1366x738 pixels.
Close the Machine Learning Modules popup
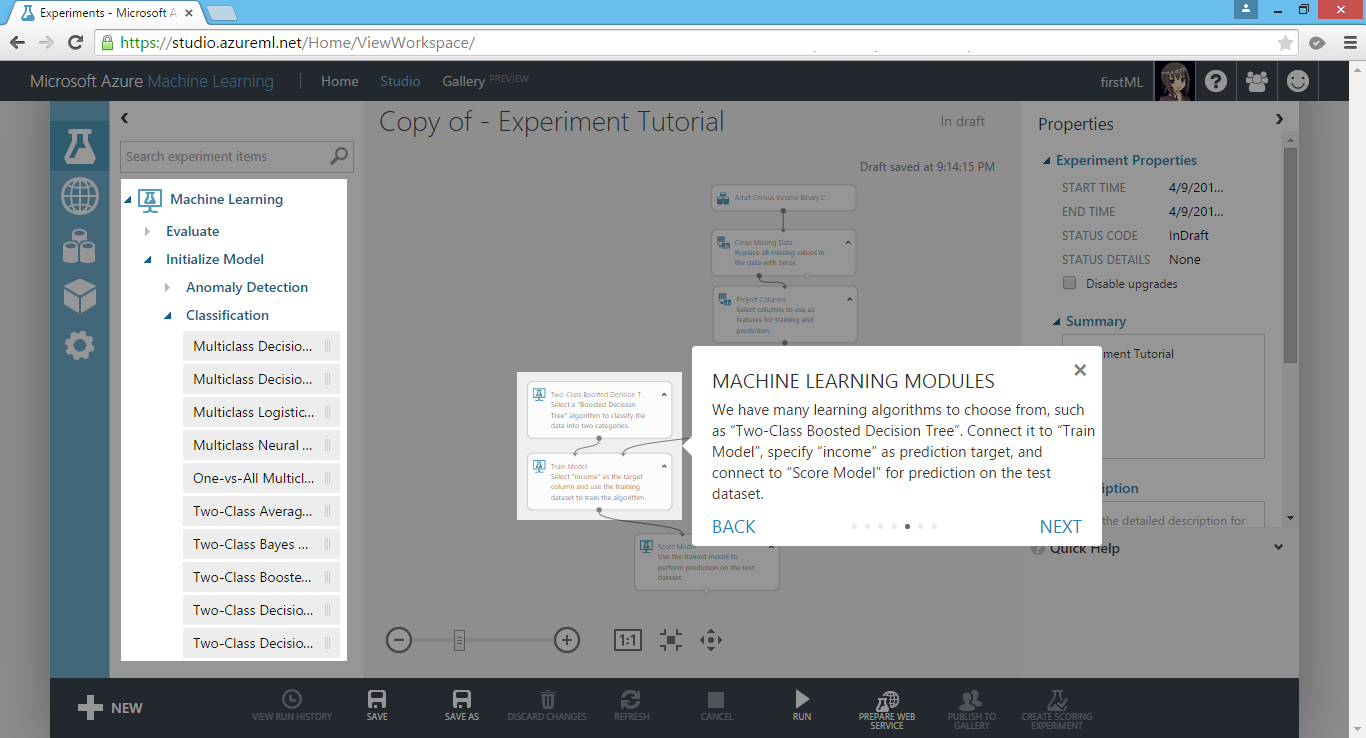1080,370
